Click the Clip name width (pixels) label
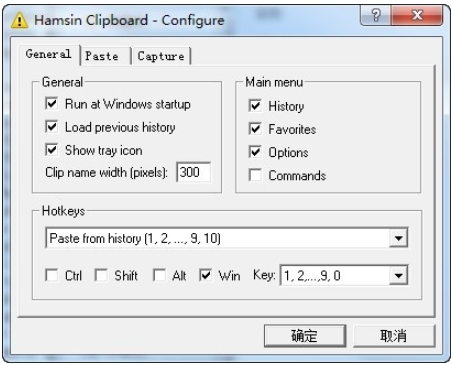This screenshot has height=365, width=454. pyautogui.click(x=106, y=172)
